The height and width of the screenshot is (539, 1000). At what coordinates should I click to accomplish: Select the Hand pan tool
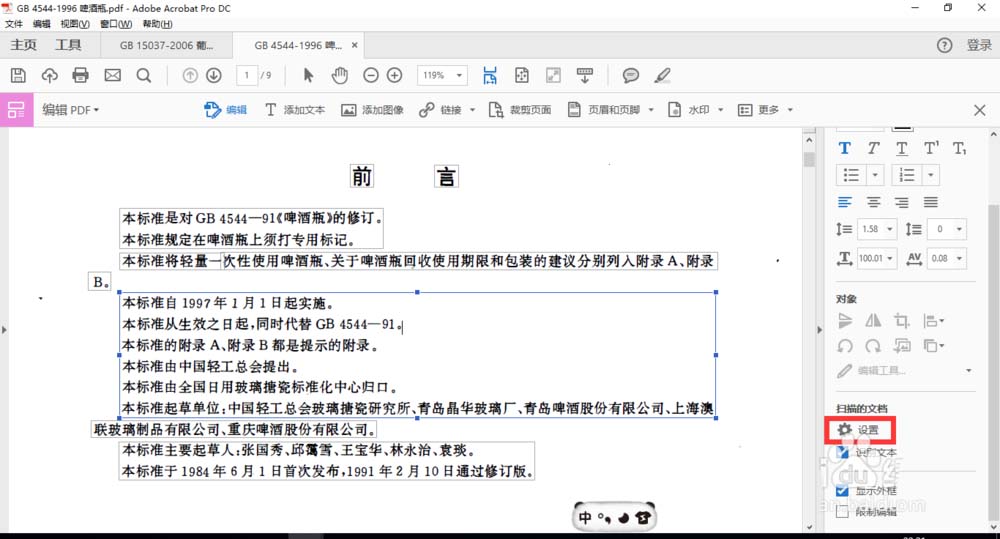point(340,75)
